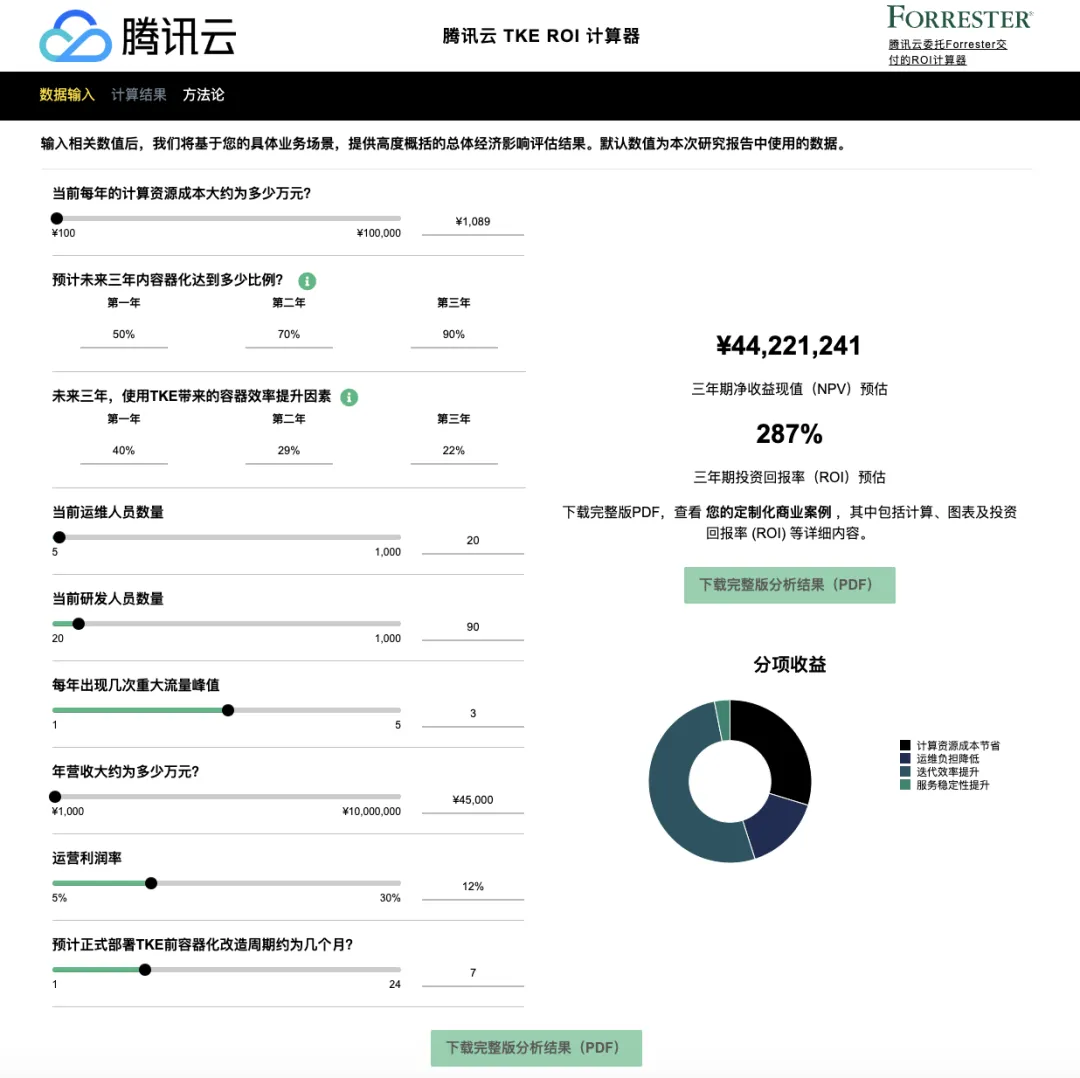Open the info tooltip beside TKE效率提升因素

349,397
